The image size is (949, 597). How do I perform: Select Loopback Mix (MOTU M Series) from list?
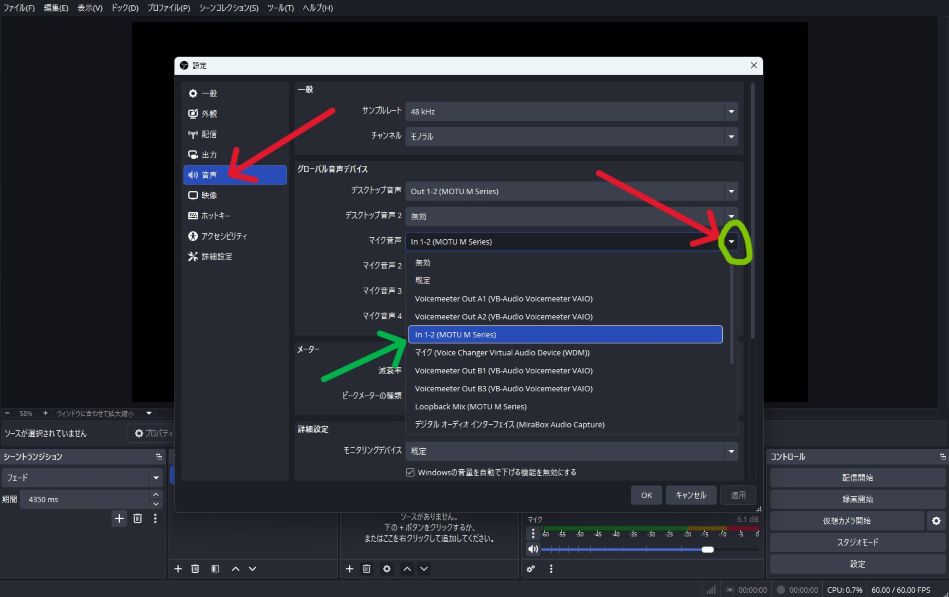pyautogui.click(x=470, y=407)
